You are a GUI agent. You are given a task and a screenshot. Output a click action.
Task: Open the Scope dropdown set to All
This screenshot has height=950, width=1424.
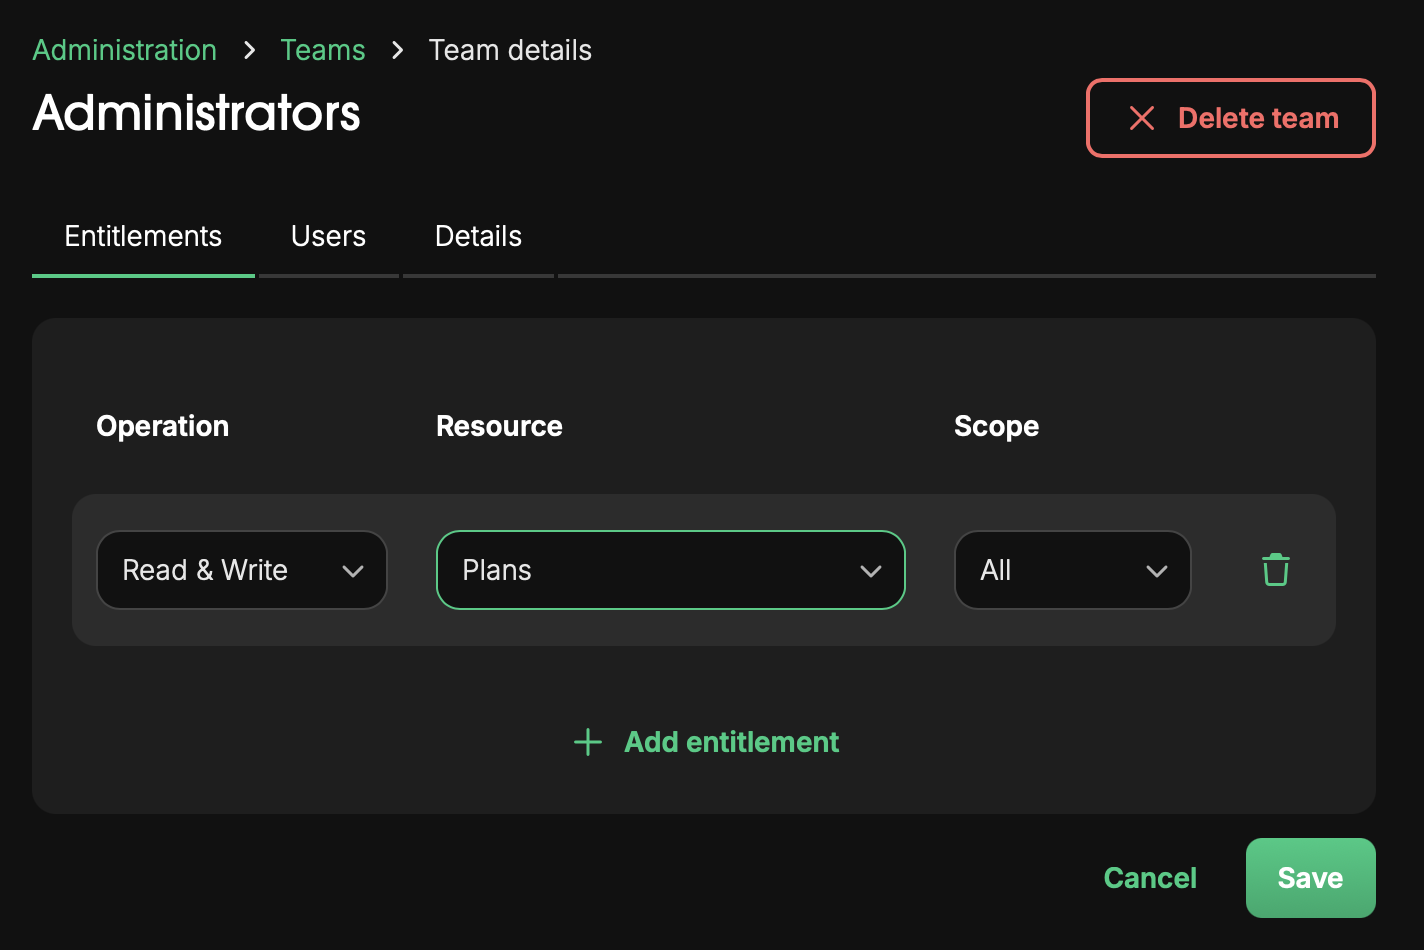click(1050, 570)
